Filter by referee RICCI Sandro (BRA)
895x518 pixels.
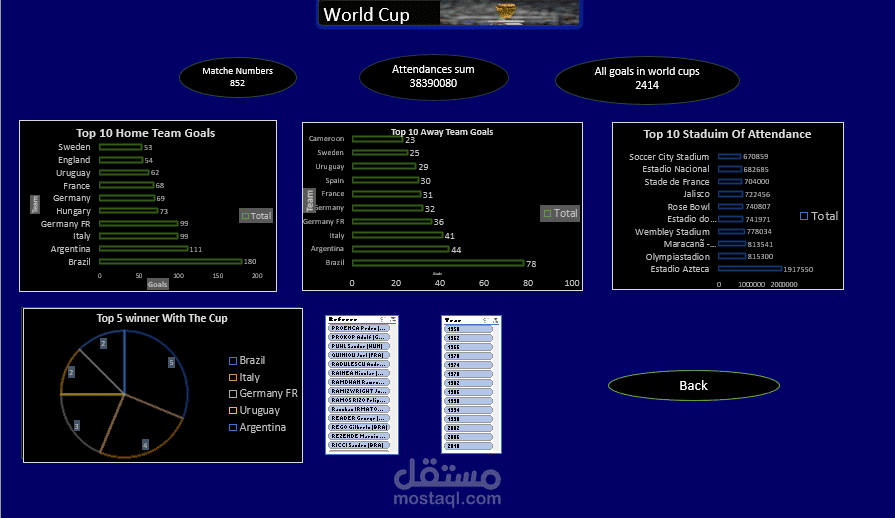tap(358, 445)
